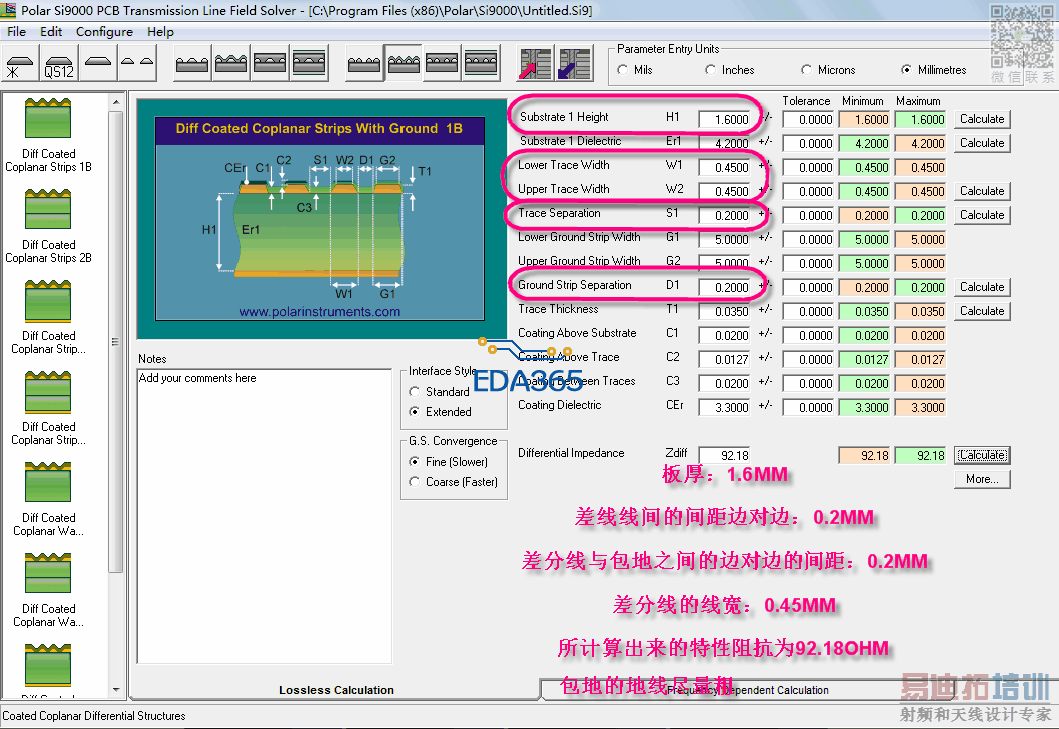Click the blue arrow stackup toolbar icon
The width and height of the screenshot is (1059, 729).
(575, 64)
